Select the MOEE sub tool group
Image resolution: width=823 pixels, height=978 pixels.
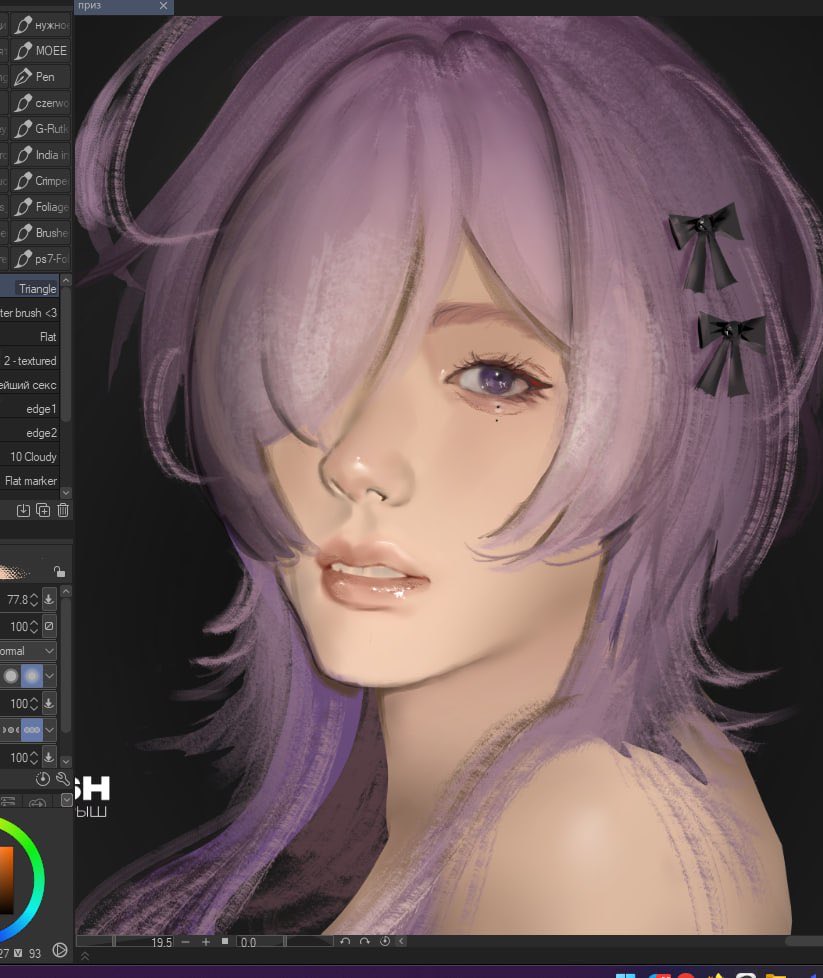click(41, 51)
